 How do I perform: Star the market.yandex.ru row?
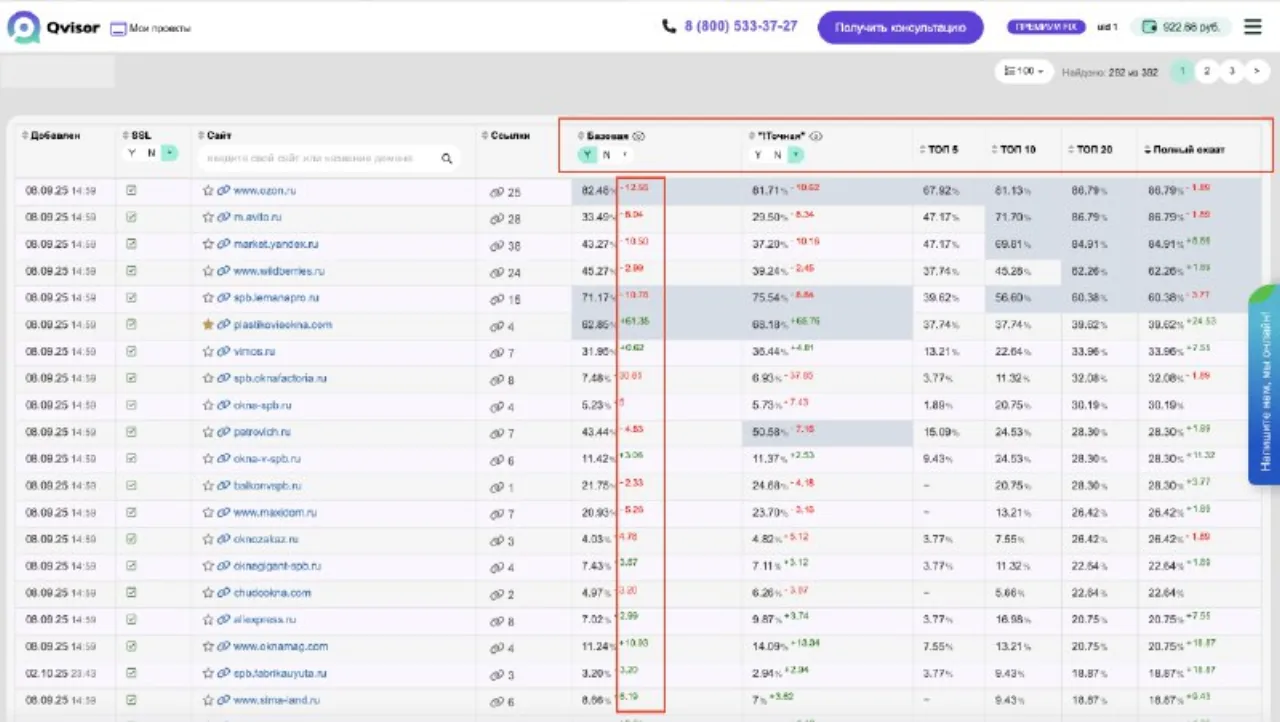(208, 244)
